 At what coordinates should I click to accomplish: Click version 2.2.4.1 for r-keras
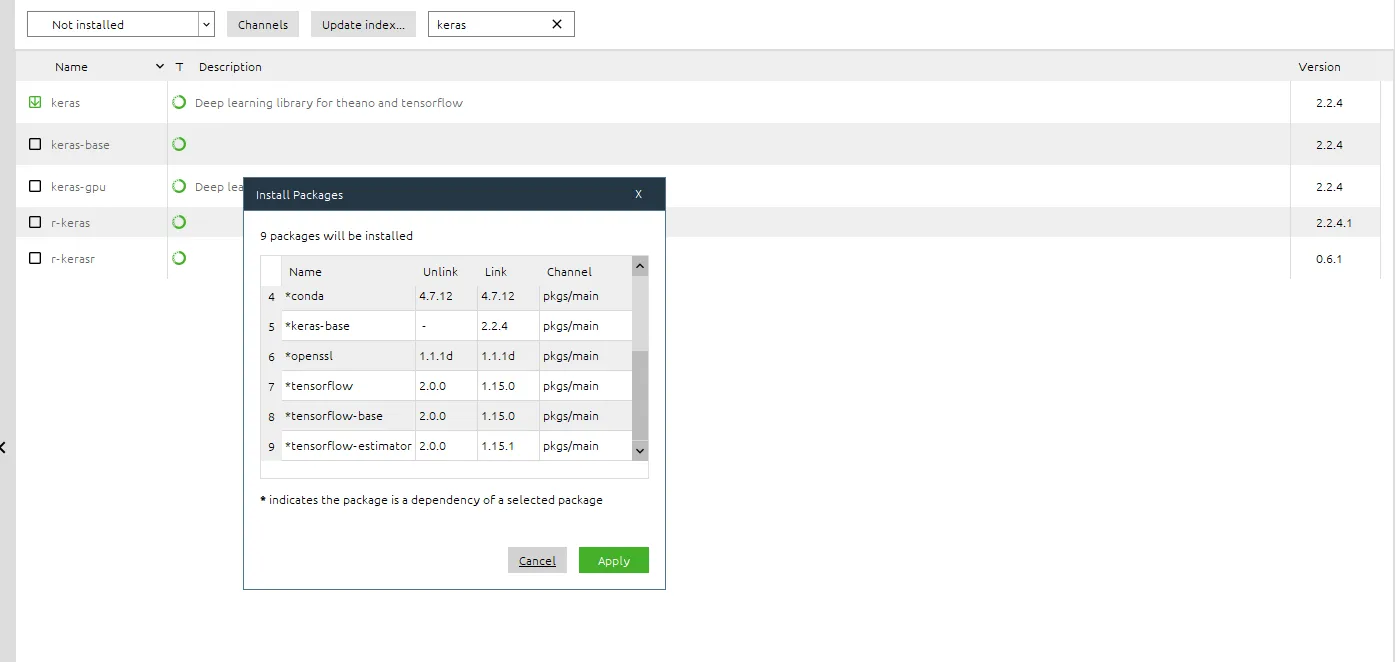tap(1334, 223)
